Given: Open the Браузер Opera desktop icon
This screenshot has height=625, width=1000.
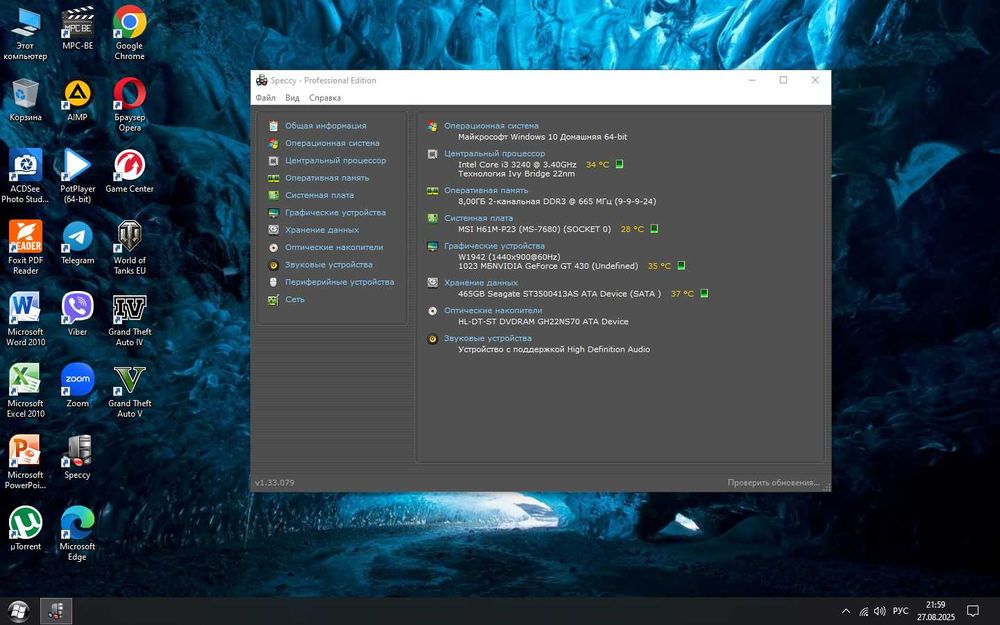Looking at the screenshot, I should click(x=129, y=105).
